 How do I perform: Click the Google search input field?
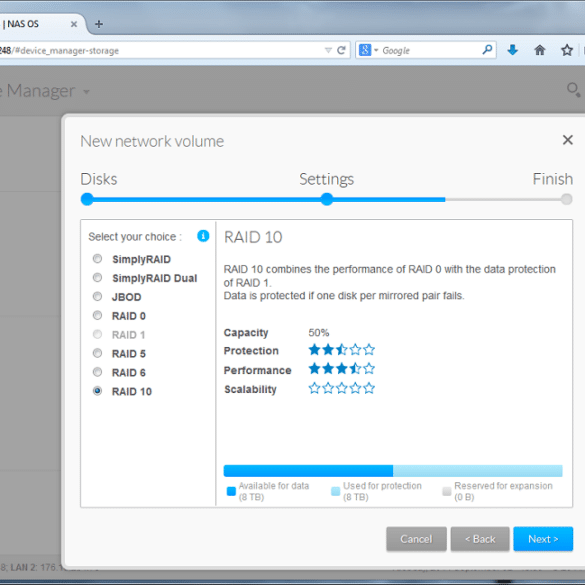click(x=430, y=50)
